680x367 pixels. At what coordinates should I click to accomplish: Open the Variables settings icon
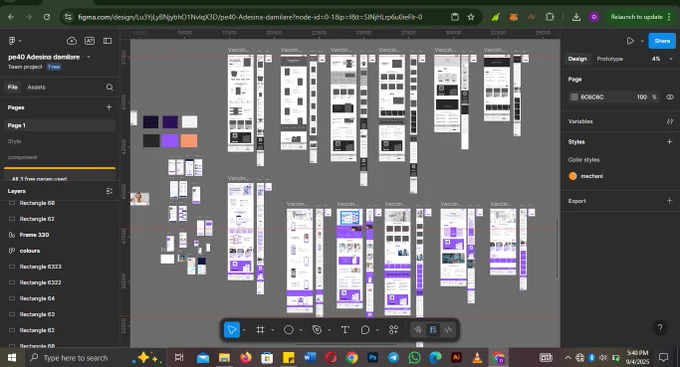pos(670,121)
